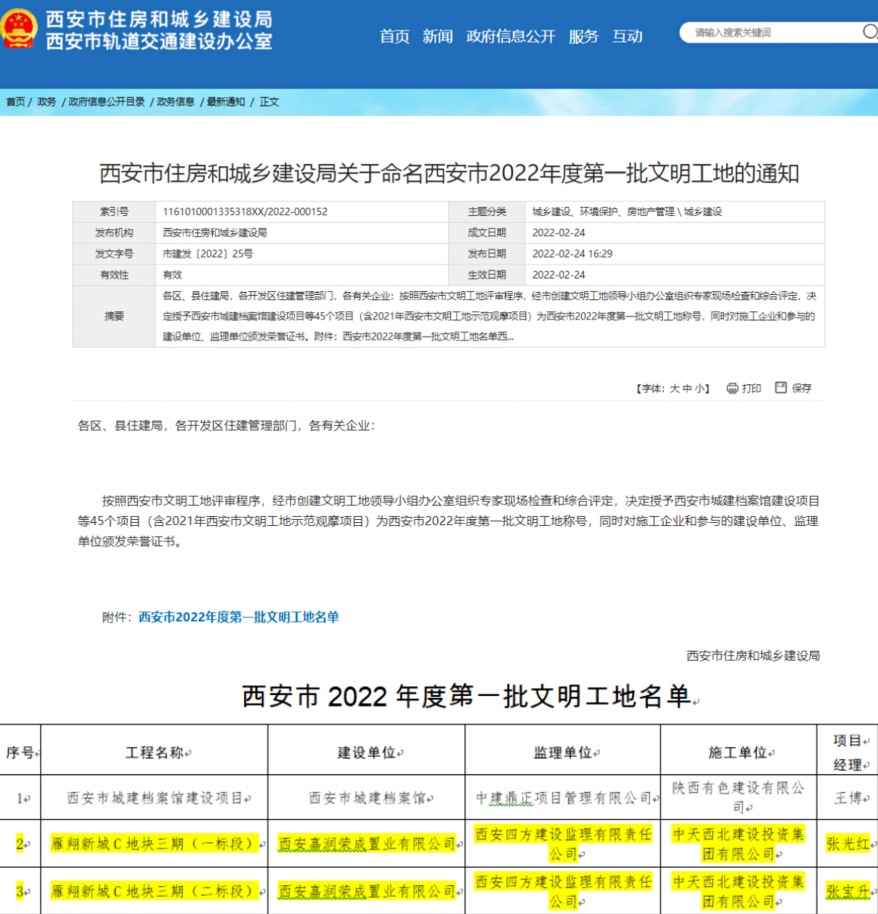Screen dimensions: 878x914
Task: Click breadcrumb link 政务信息
Action: (176, 102)
